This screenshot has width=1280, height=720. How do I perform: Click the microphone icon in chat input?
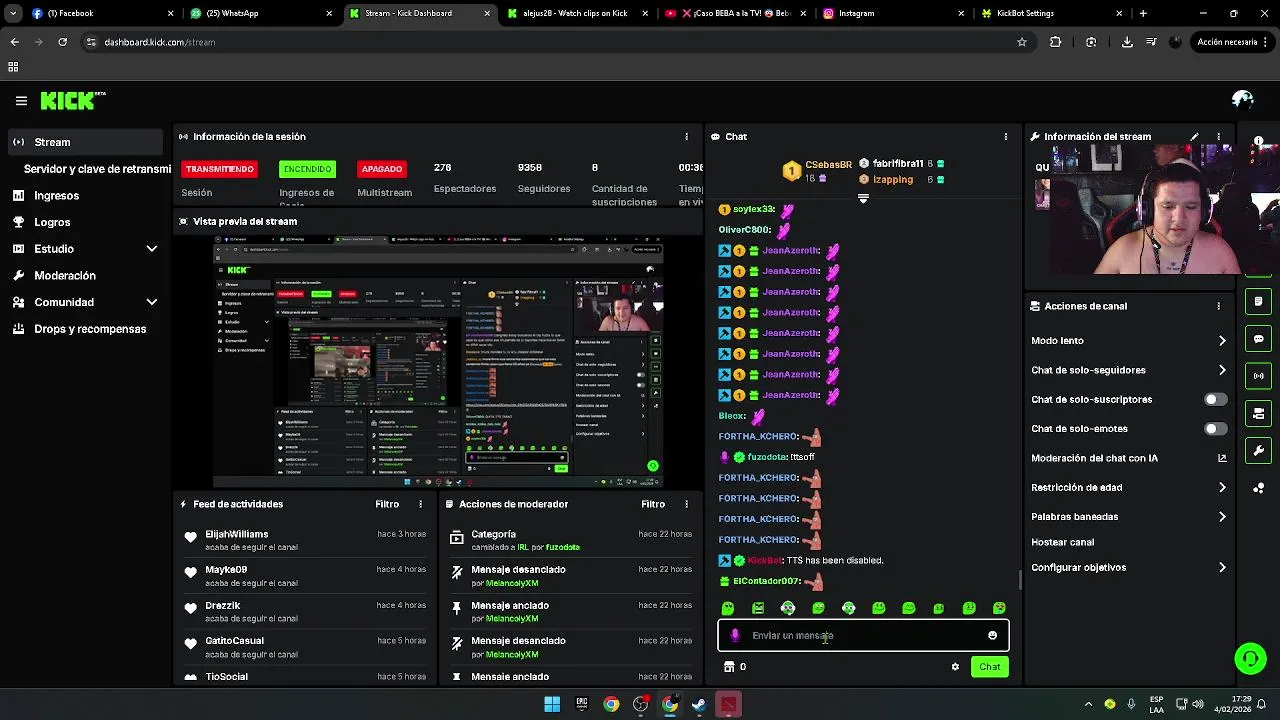(735, 635)
